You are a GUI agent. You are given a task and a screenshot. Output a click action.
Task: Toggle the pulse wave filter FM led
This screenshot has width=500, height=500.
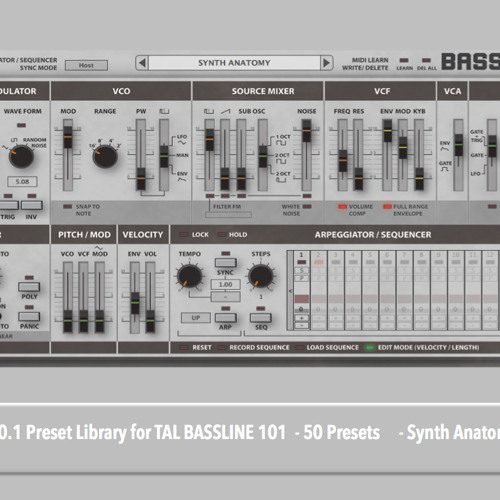(210, 196)
